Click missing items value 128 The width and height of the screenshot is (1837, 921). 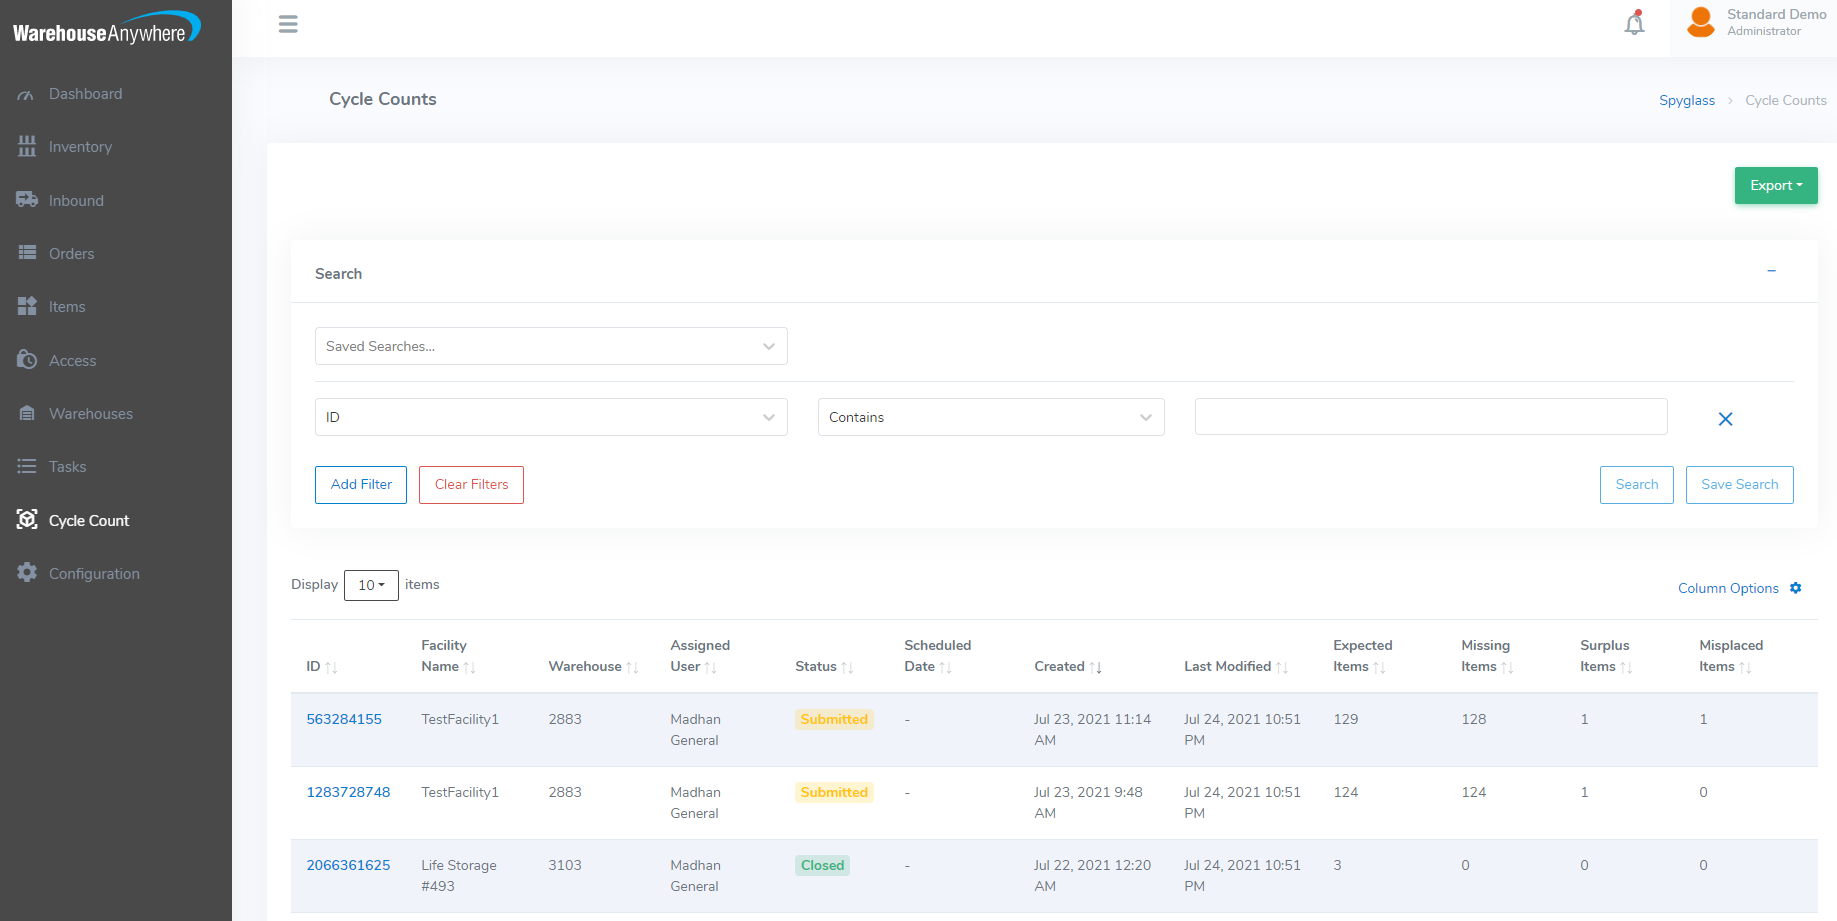pyautogui.click(x=1474, y=720)
